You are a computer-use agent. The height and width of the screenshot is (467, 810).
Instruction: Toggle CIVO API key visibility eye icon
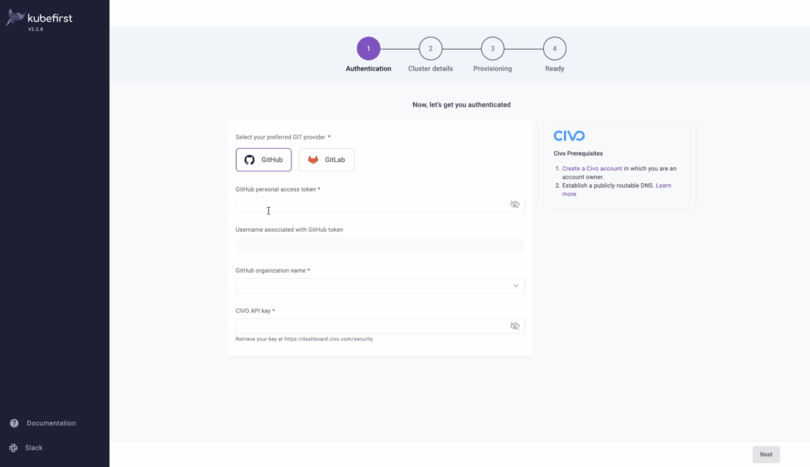515,326
